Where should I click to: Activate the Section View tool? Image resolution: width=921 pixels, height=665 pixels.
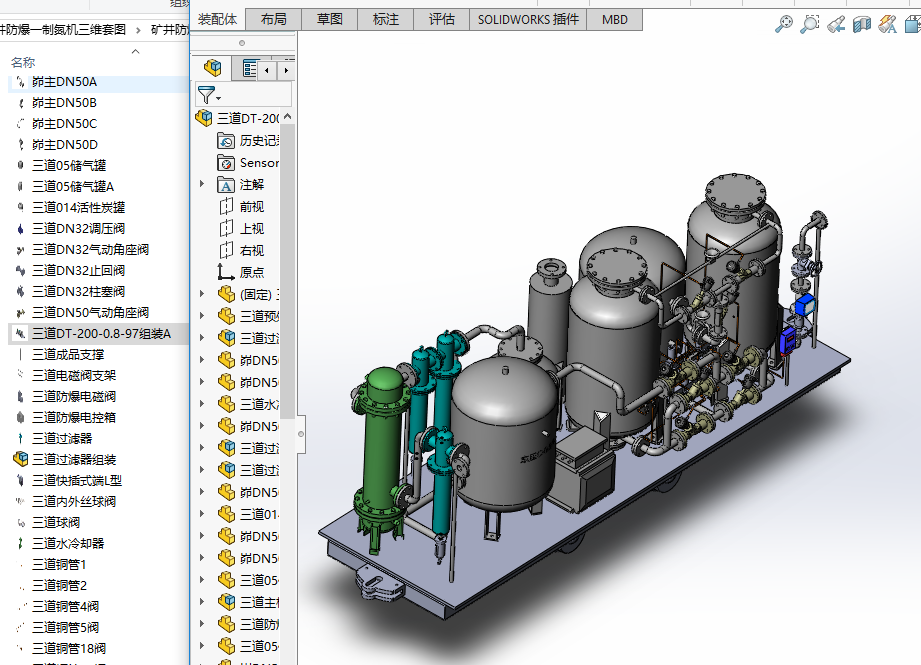(862, 25)
